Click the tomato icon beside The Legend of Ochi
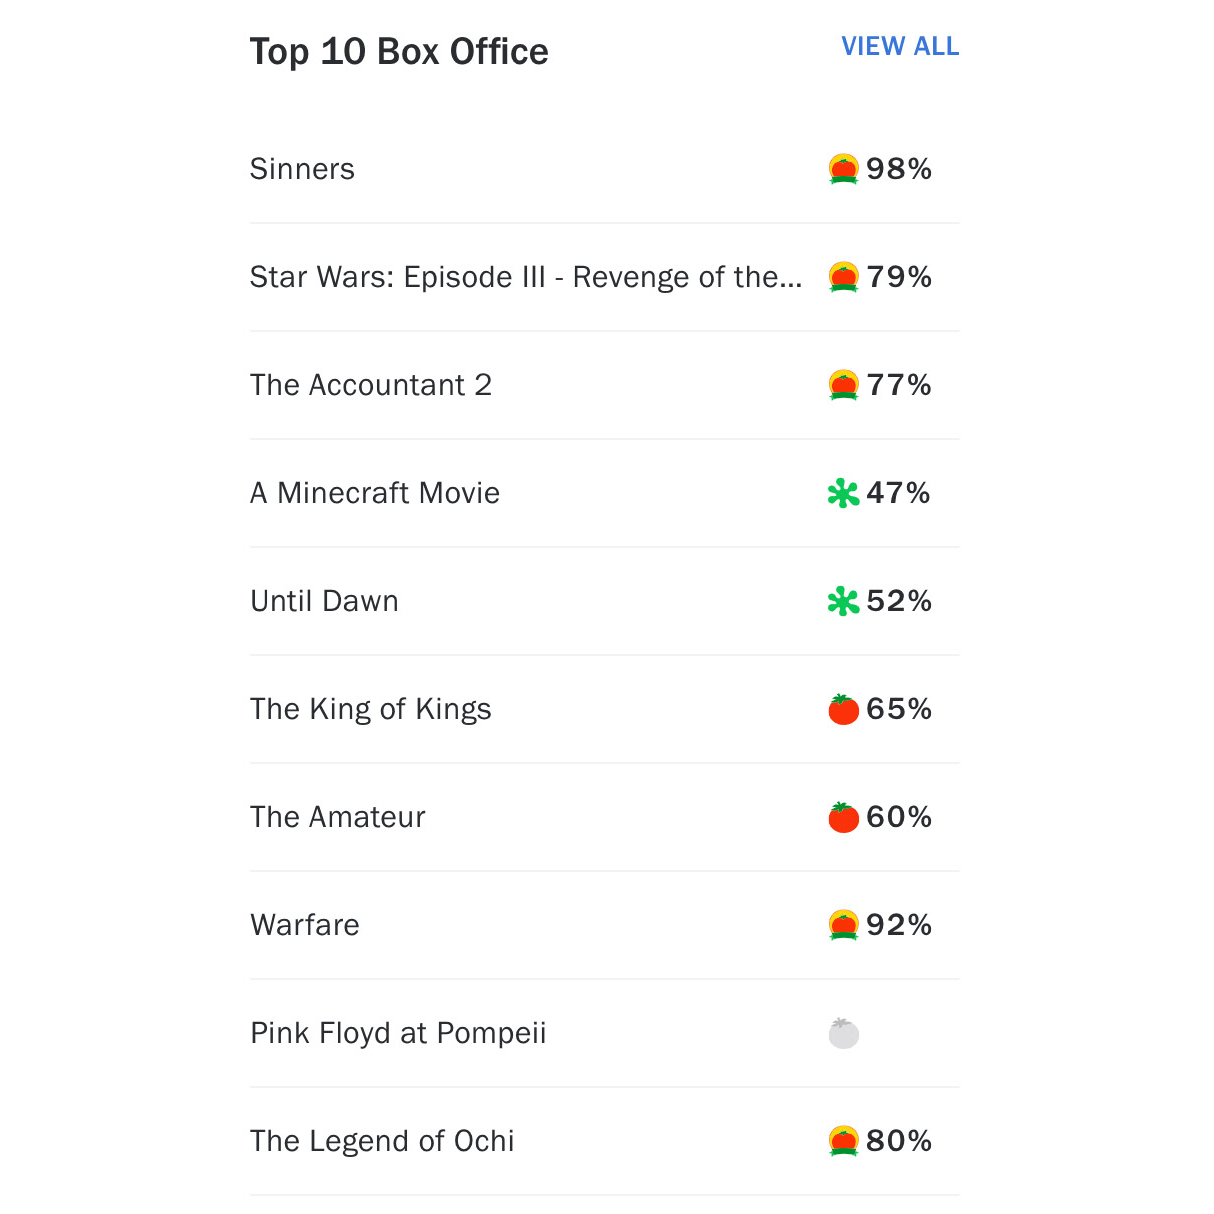The height and width of the screenshot is (1214, 1214). [843, 1141]
